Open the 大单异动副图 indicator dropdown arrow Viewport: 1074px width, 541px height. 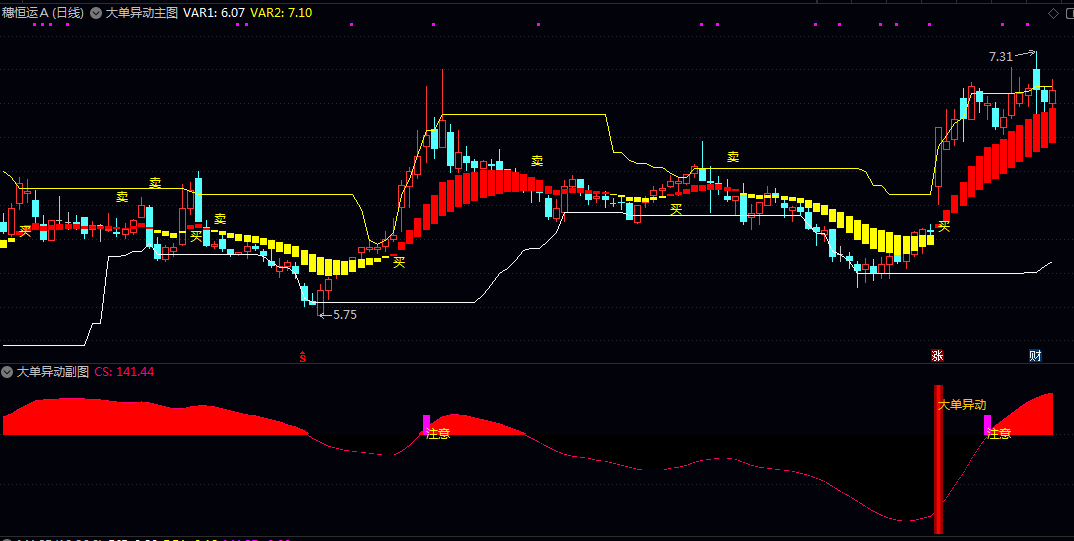pos(8,372)
